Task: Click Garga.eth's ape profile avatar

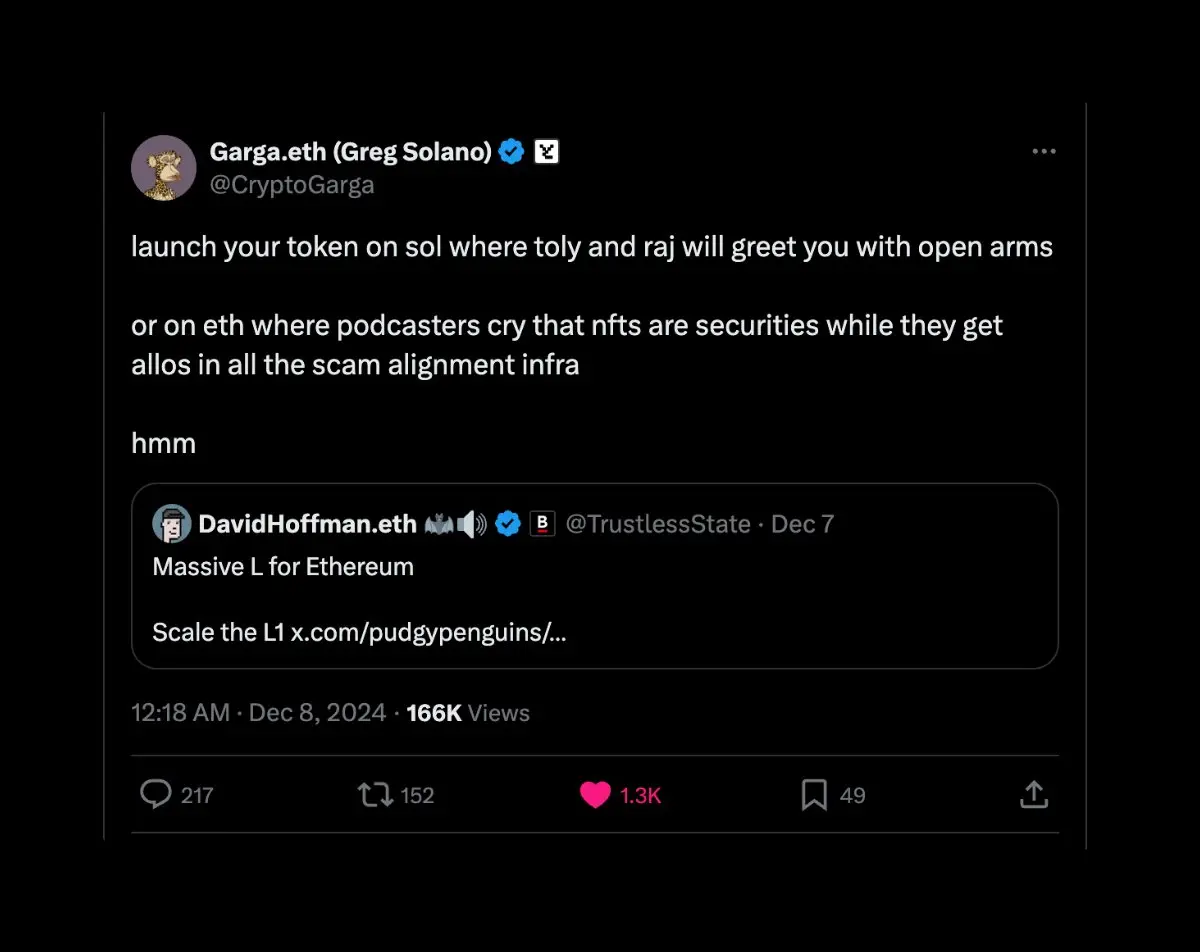Action: pos(163,167)
